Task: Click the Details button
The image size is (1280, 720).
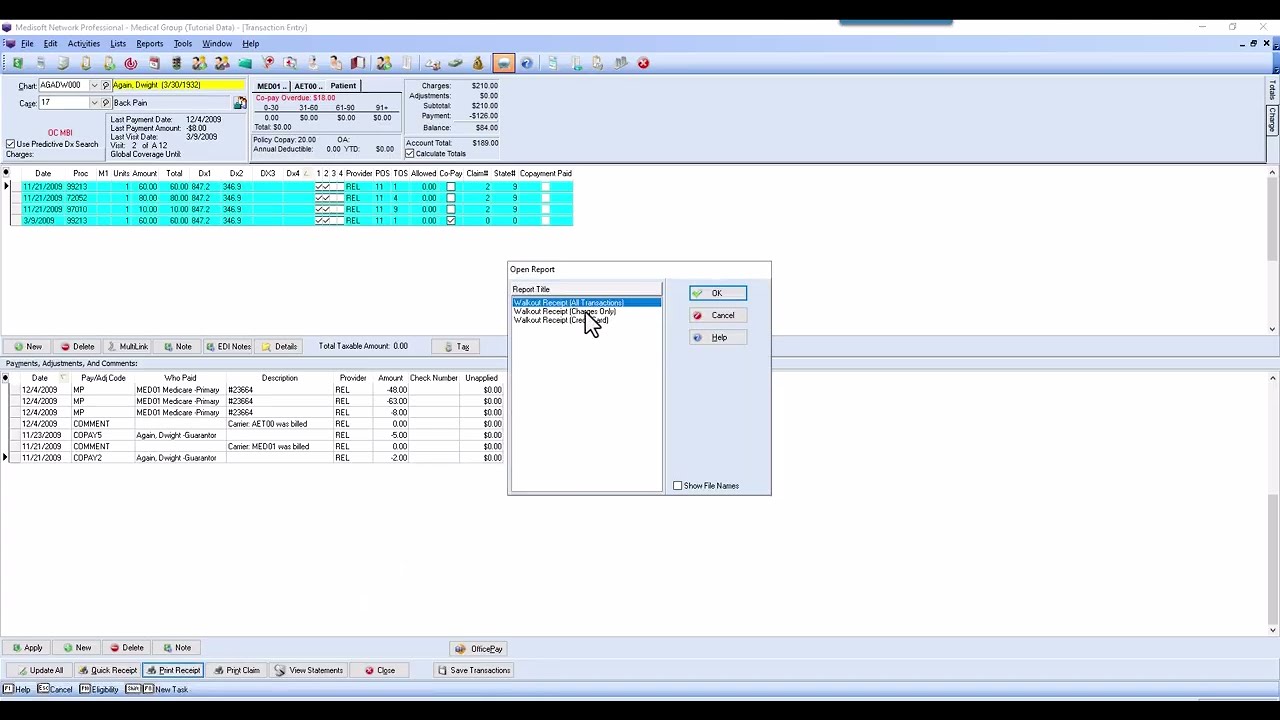Action: coord(279,347)
